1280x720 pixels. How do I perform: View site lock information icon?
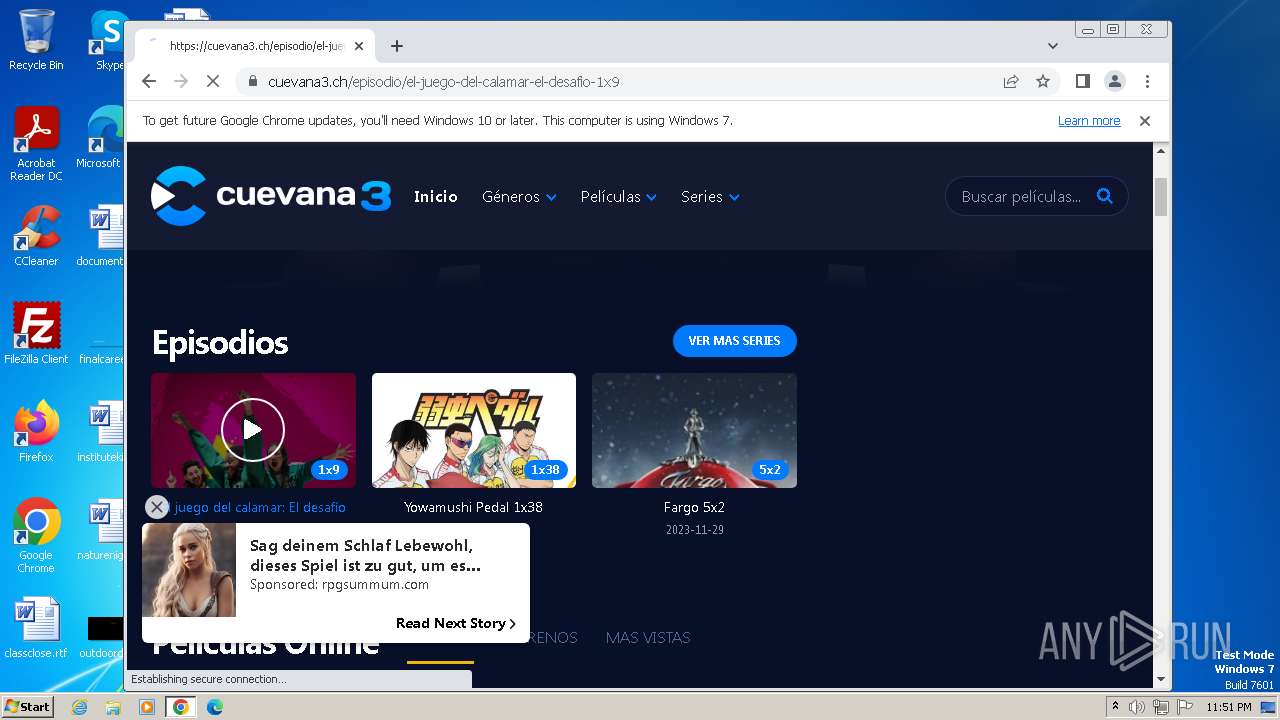pyautogui.click(x=252, y=82)
